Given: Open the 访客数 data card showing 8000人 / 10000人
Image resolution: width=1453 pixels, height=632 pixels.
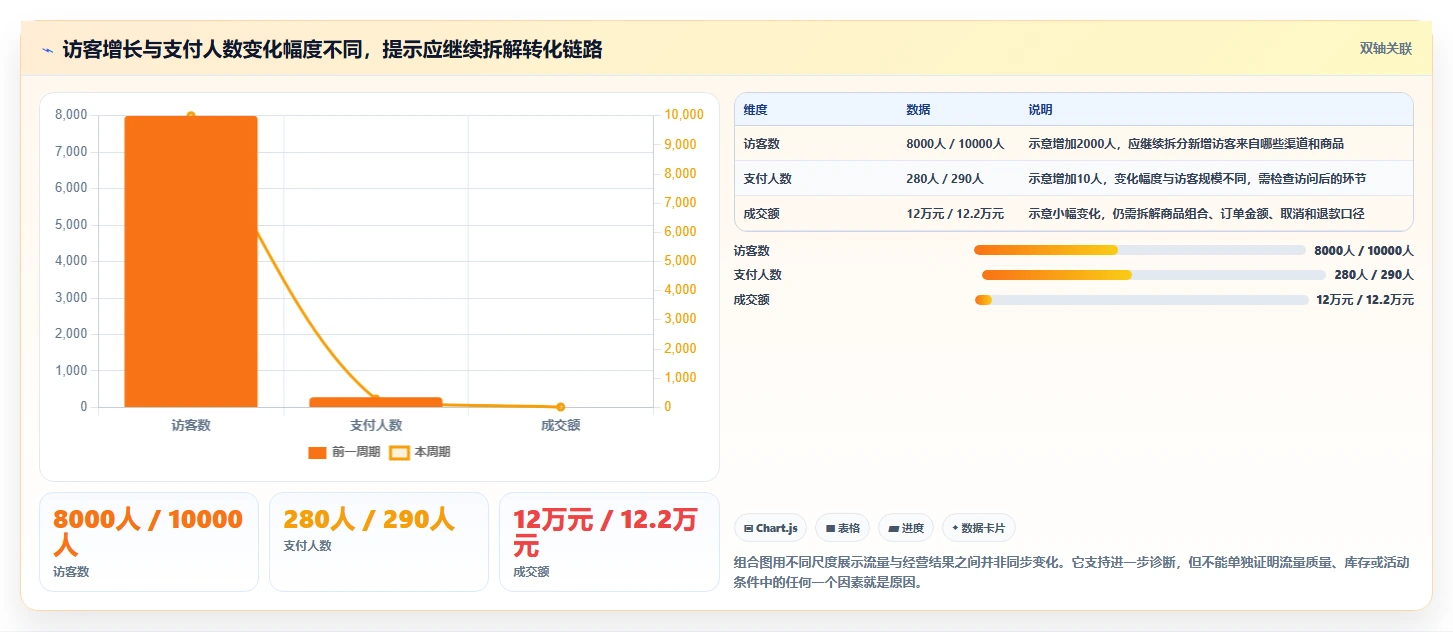Looking at the screenshot, I should 149,542.
